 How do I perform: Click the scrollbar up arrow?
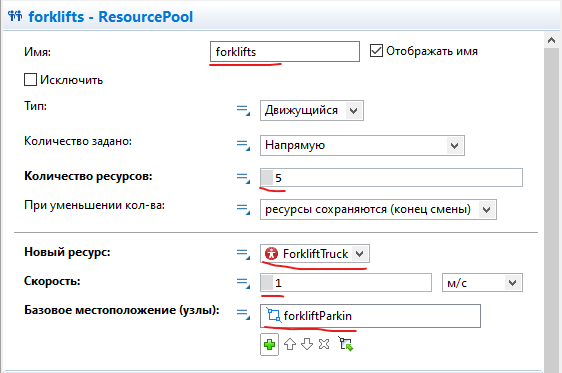pos(551,40)
